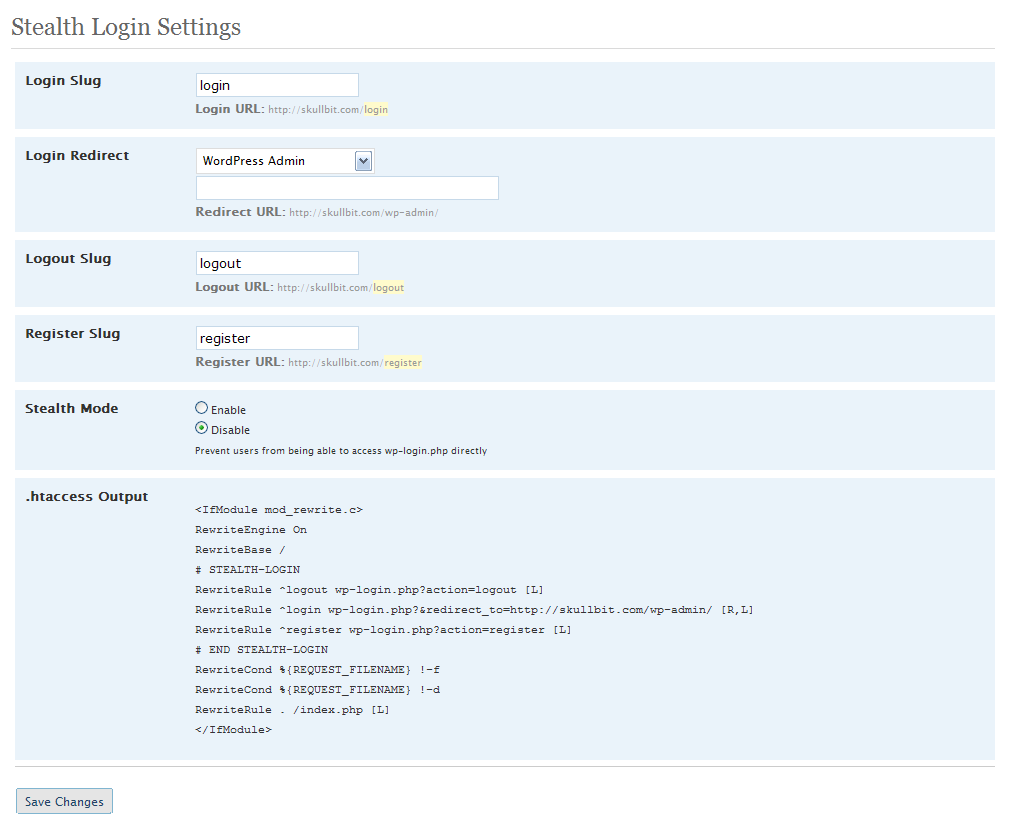Click the RewriteRule ^login redirect_to line

point(474,610)
